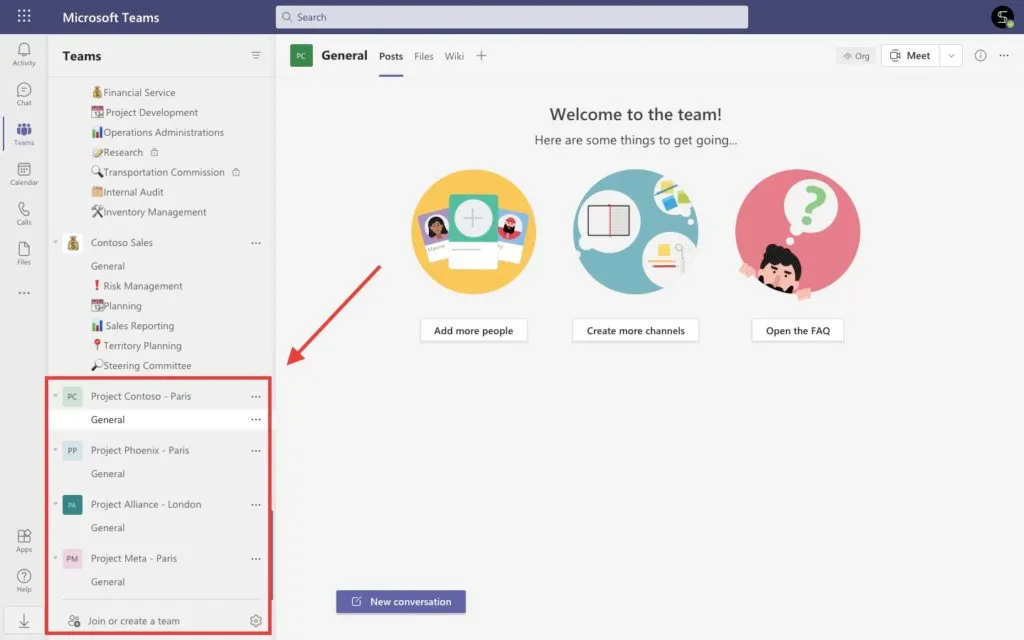Click Add more people button
Screen dimensions: 1024x640
pyautogui.click(x=473, y=330)
